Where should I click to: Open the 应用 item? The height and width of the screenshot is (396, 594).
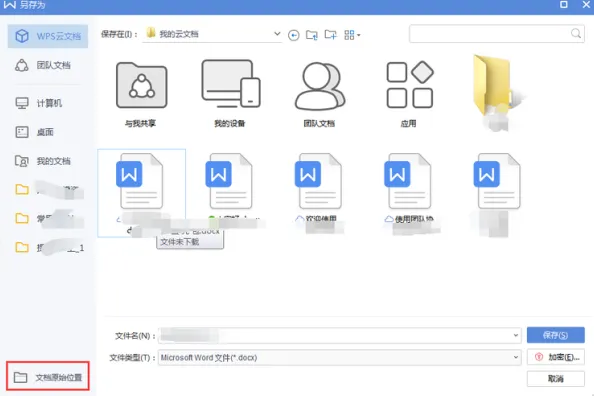409,95
